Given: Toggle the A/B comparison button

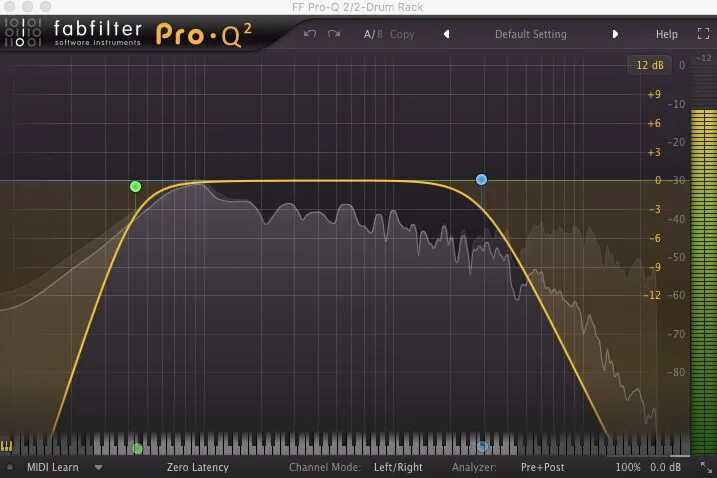Looking at the screenshot, I should 373,34.
